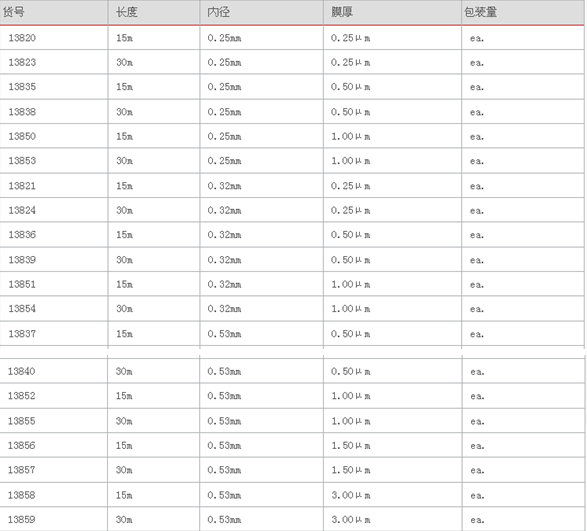587x531 pixels.
Task: Click item number 13824
Action: tap(22, 210)
